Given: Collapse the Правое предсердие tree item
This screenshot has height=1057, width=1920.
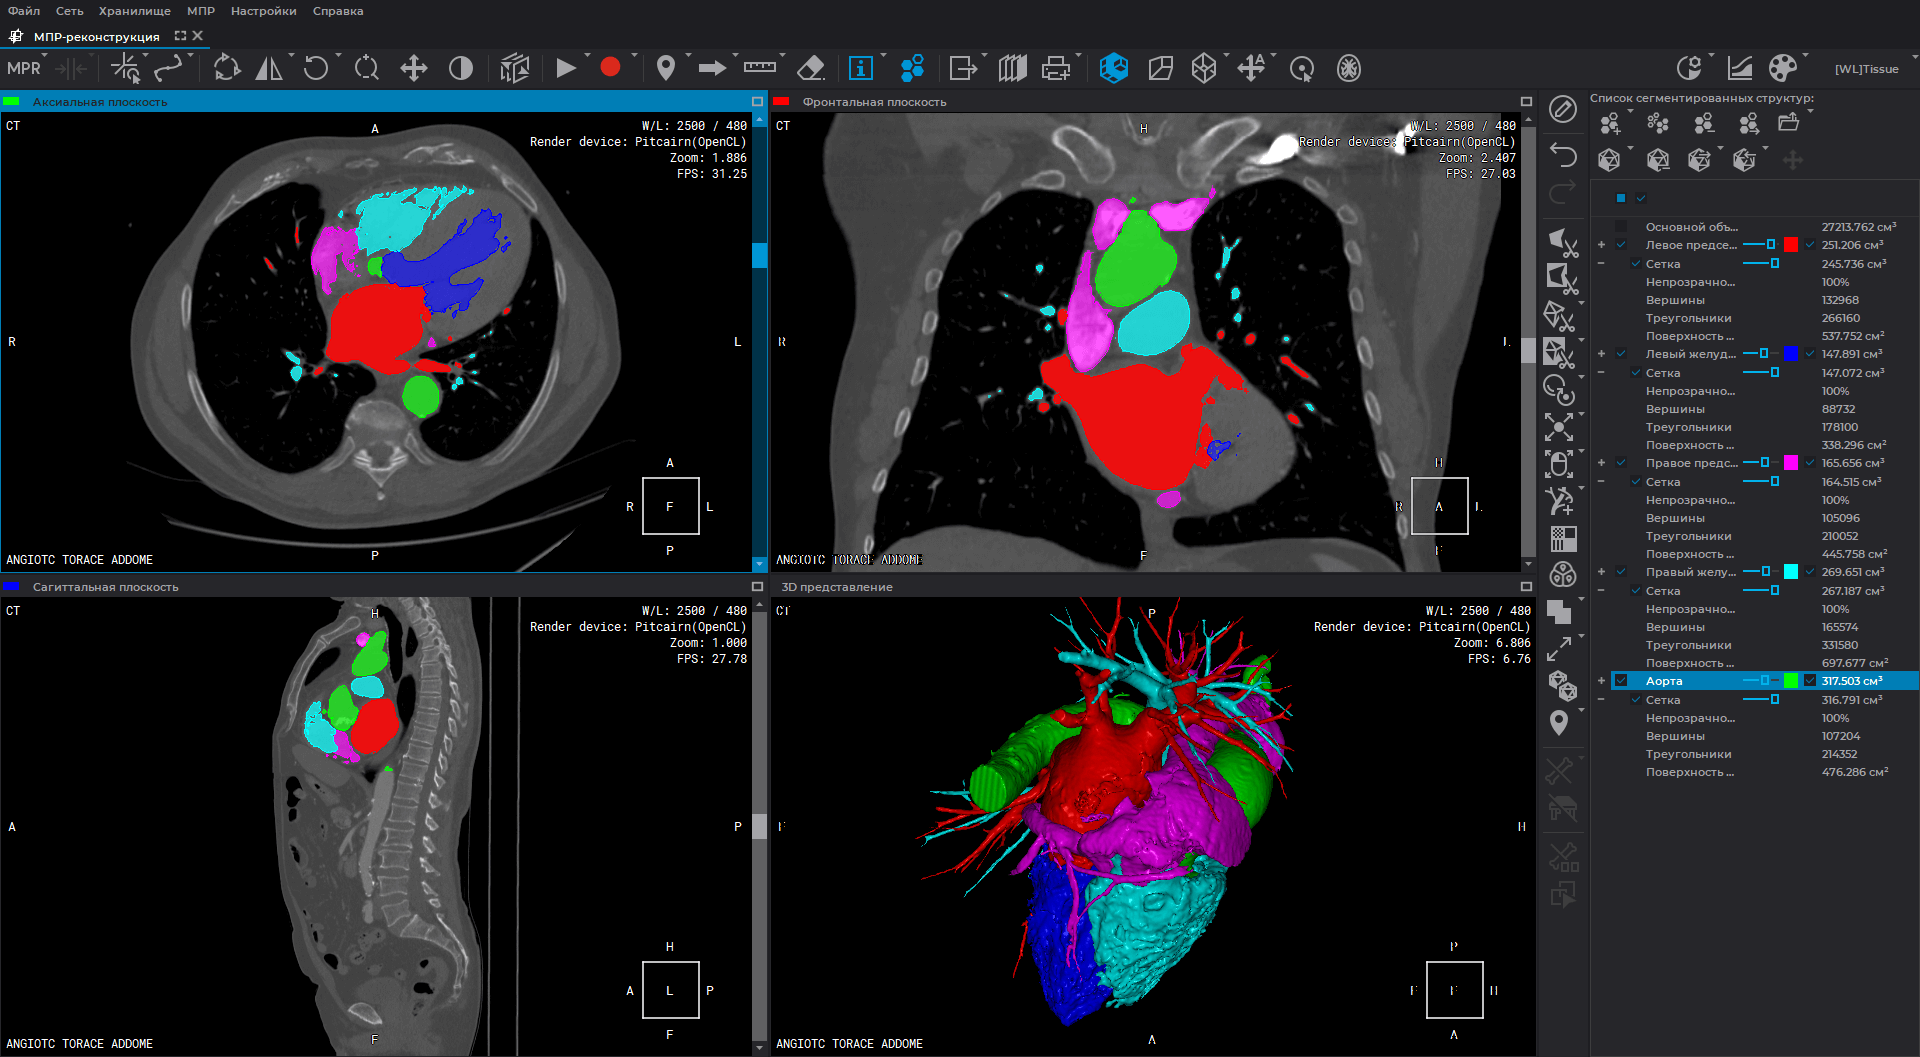Looking at the screenshot, I should tap(1601, 463).
